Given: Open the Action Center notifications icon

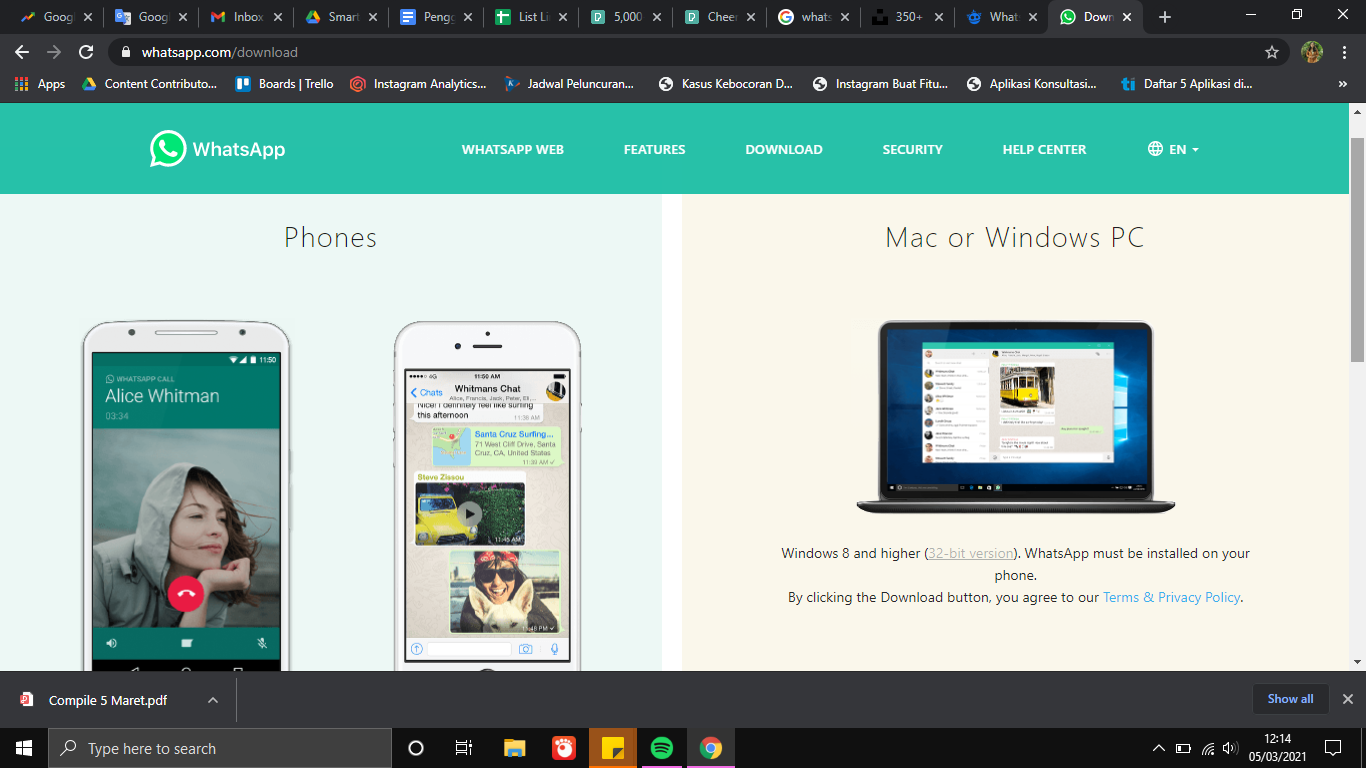Looking at the screenshot, I should point(1332,748).
